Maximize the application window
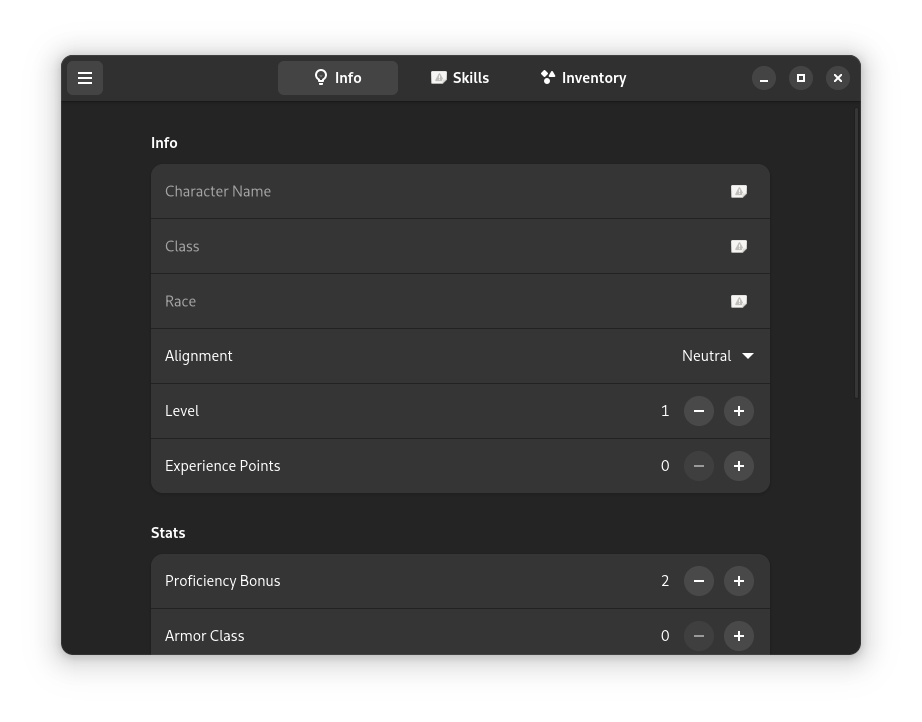This screenshot has height=722, width=922. pos(800,78)
